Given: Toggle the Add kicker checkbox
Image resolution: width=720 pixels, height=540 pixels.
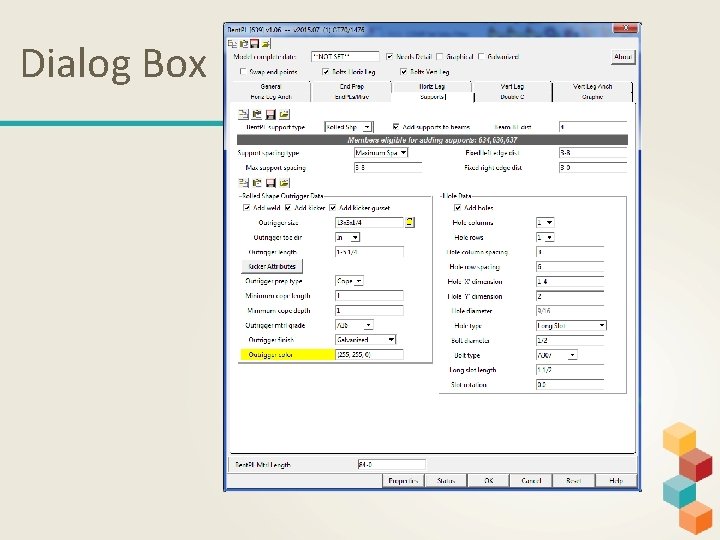Looking at the screenshot, I should point(288,208).
